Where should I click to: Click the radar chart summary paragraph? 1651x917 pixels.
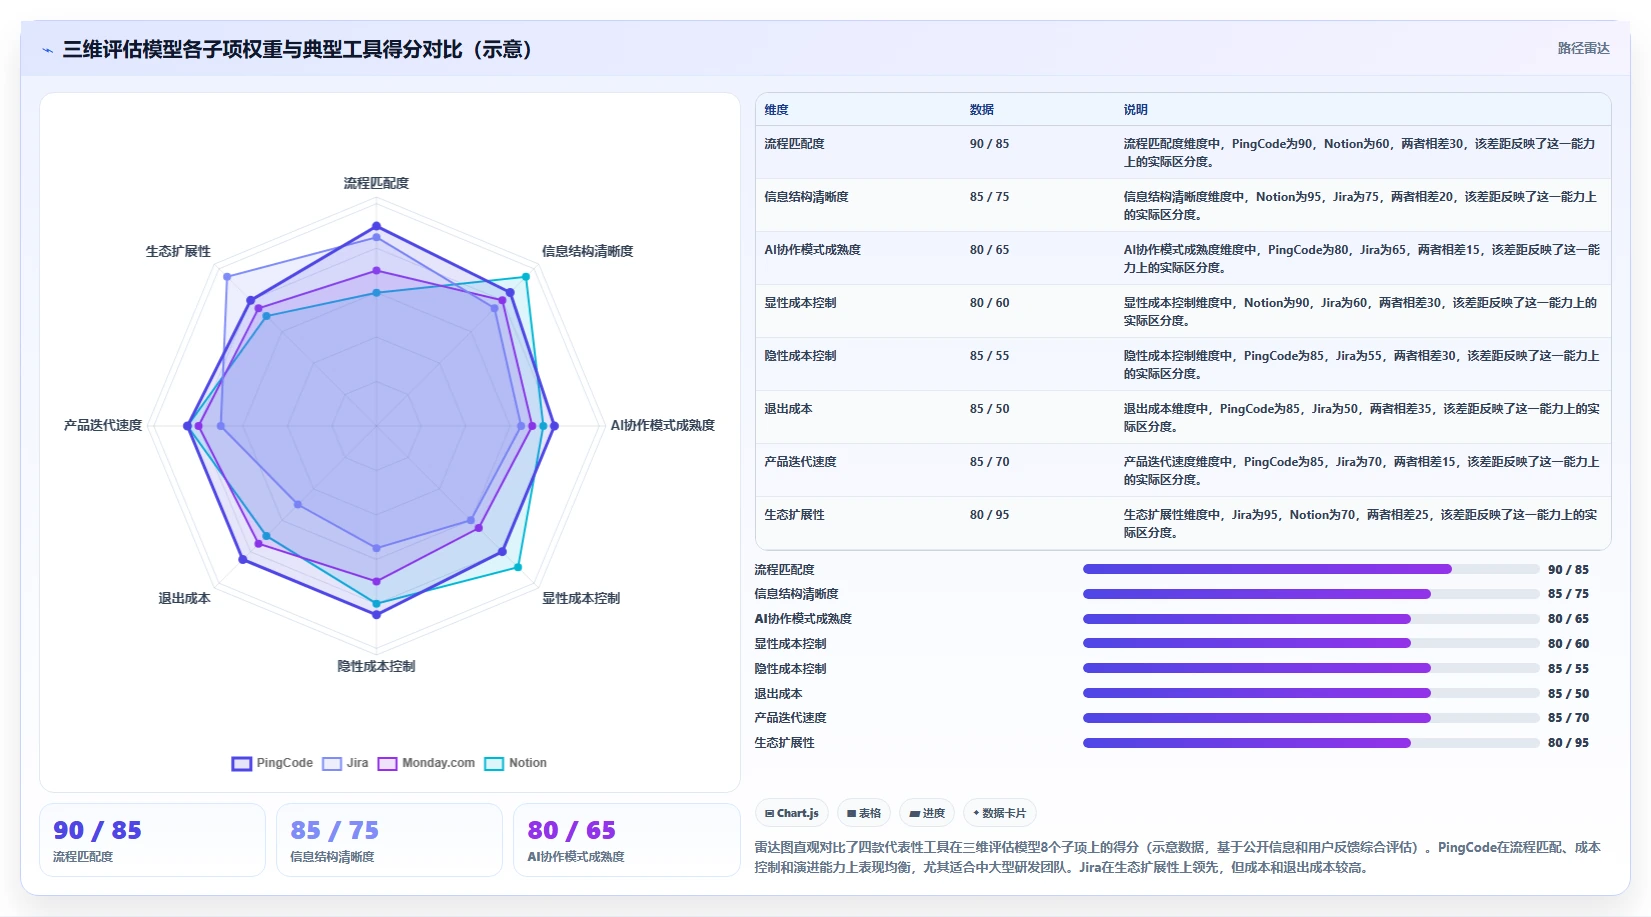click(1178, 858)
